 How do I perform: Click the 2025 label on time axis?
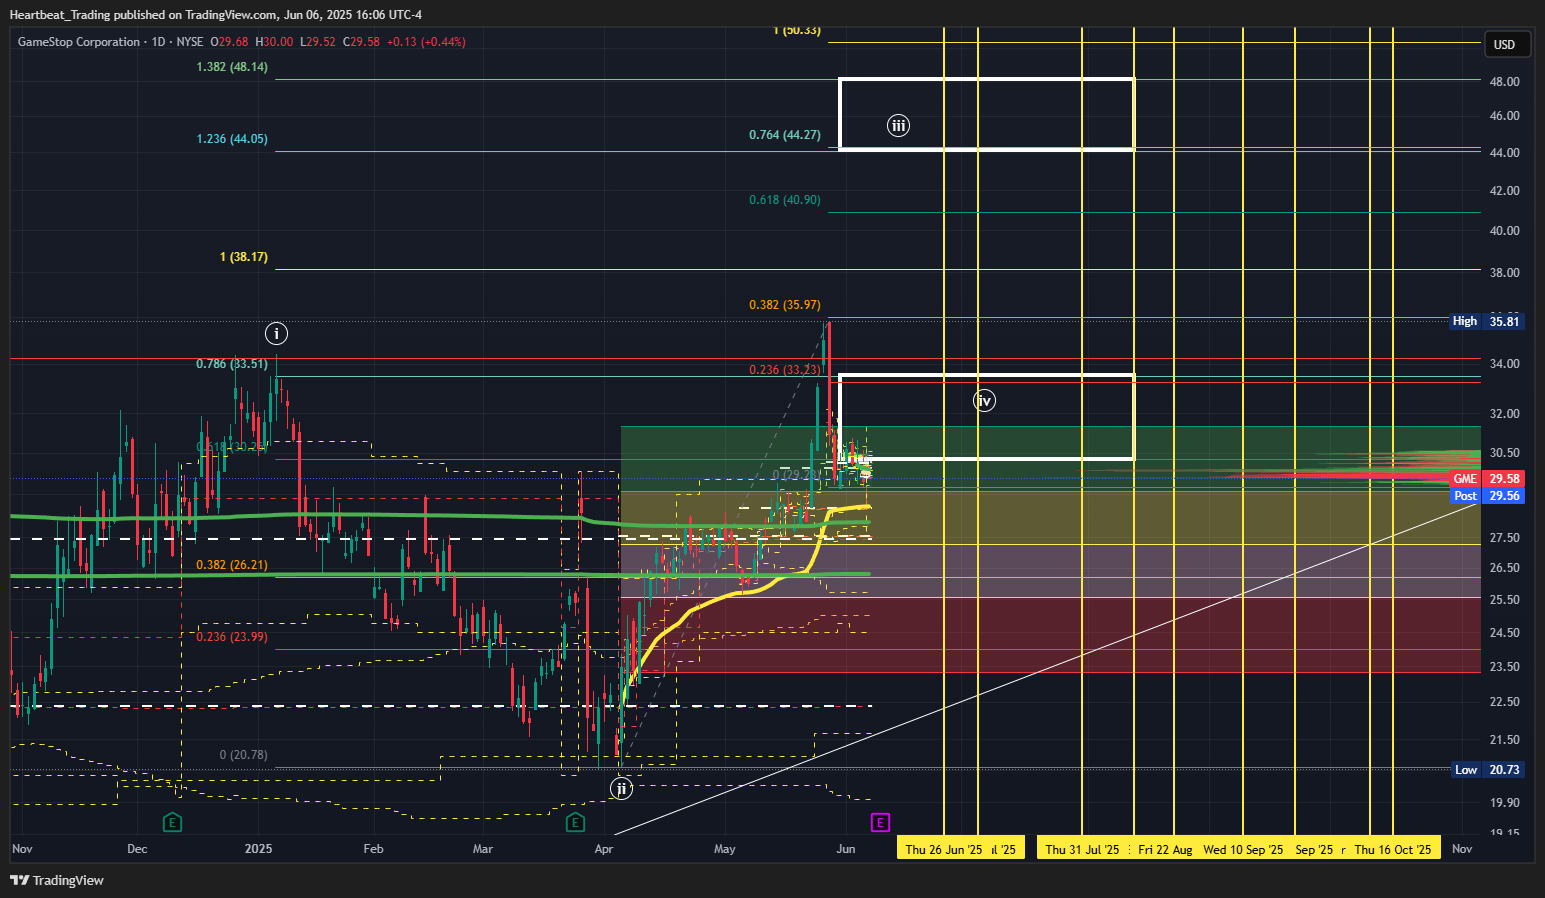[258, 849]
